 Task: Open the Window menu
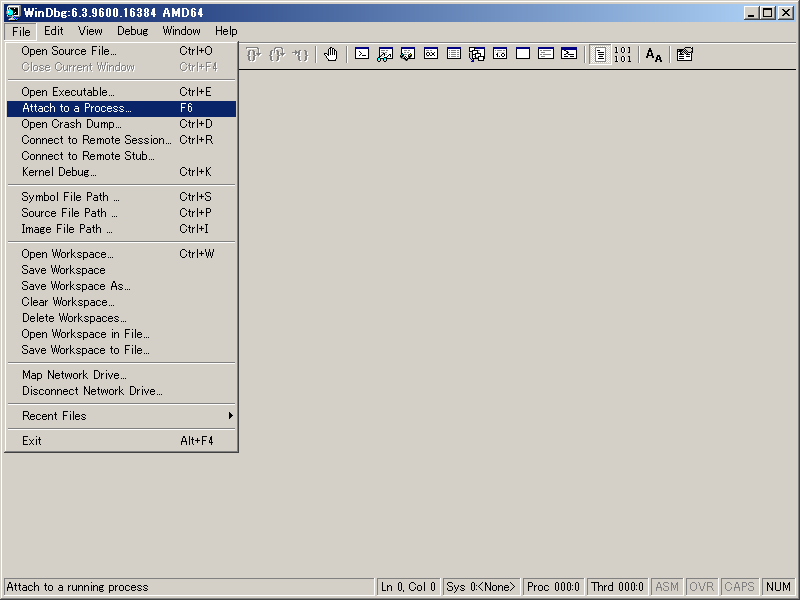click(x=181, y=31)
